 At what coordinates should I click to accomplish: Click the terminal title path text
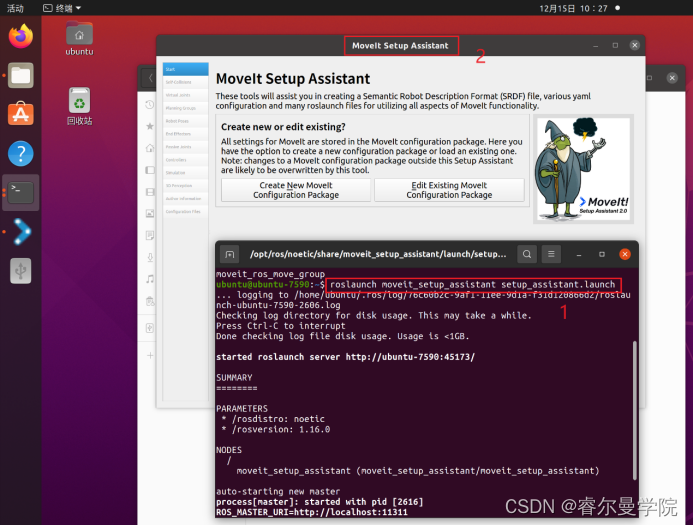[x=378, y=254]
